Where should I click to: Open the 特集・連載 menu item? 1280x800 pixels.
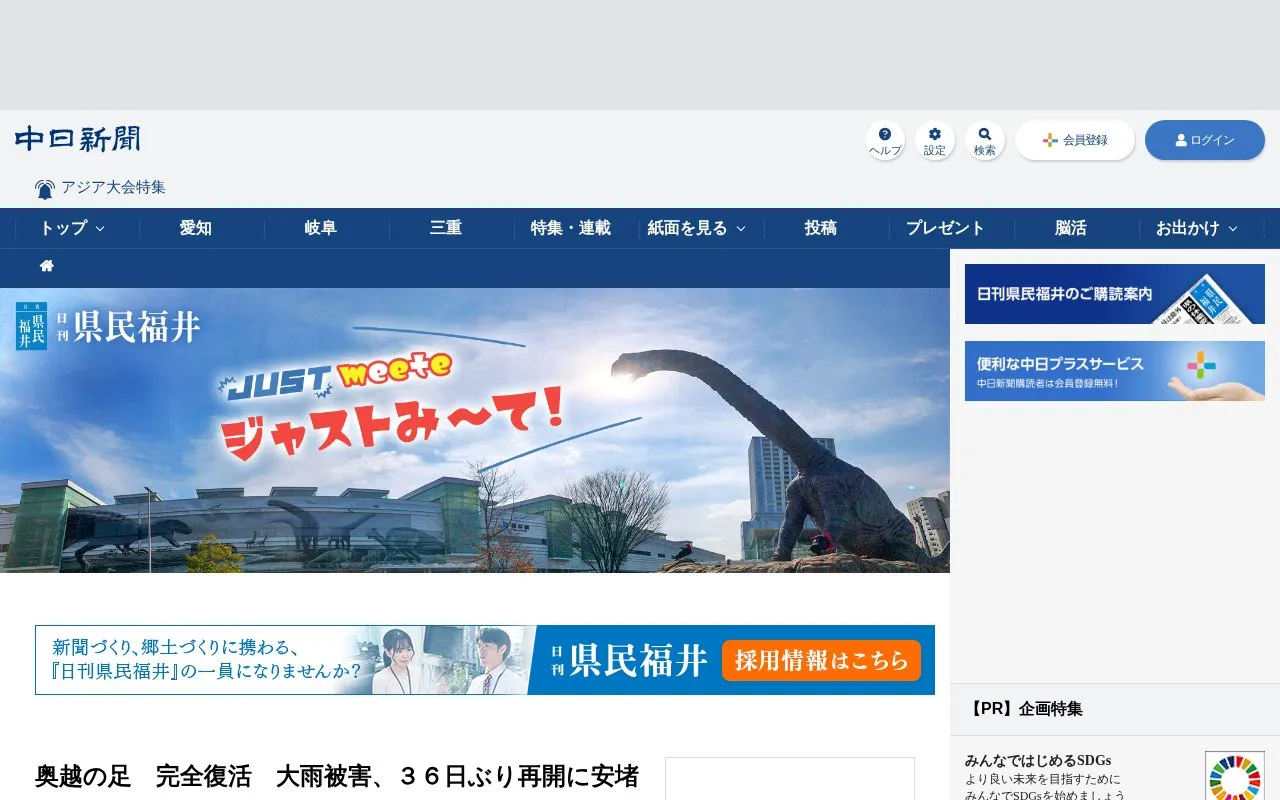[571, 228]
